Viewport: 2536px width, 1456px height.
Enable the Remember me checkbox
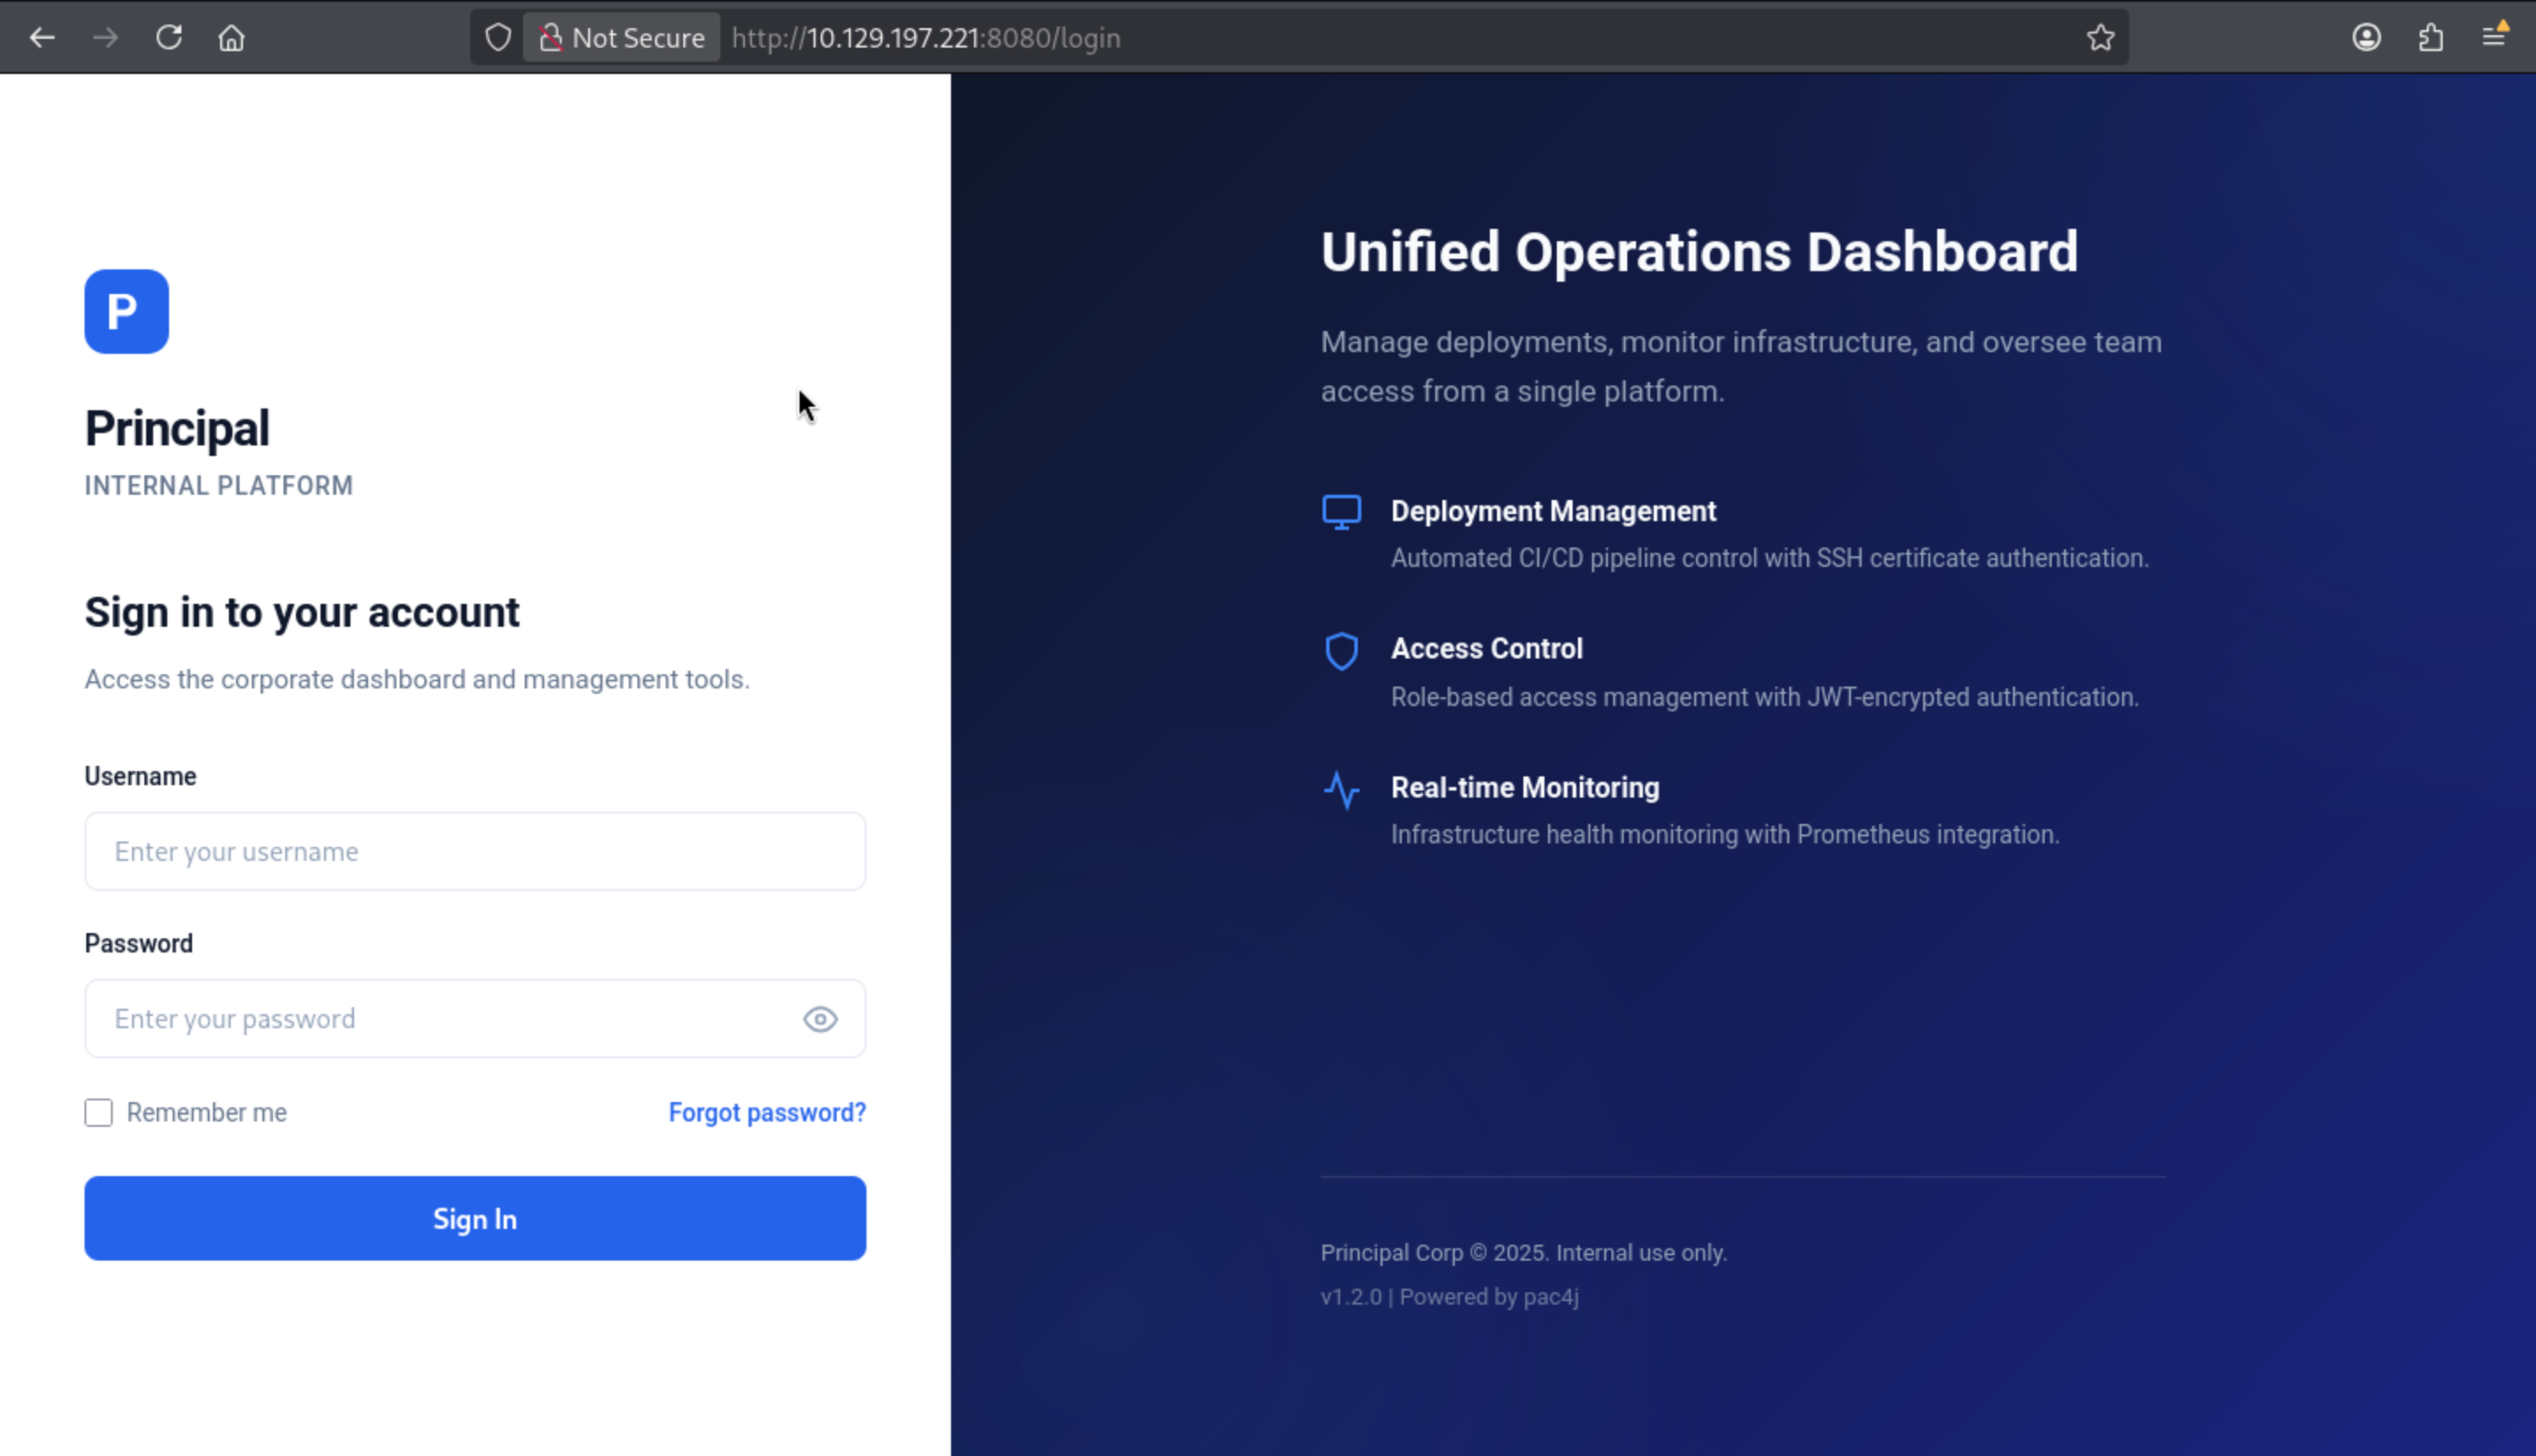point(98,1112)
